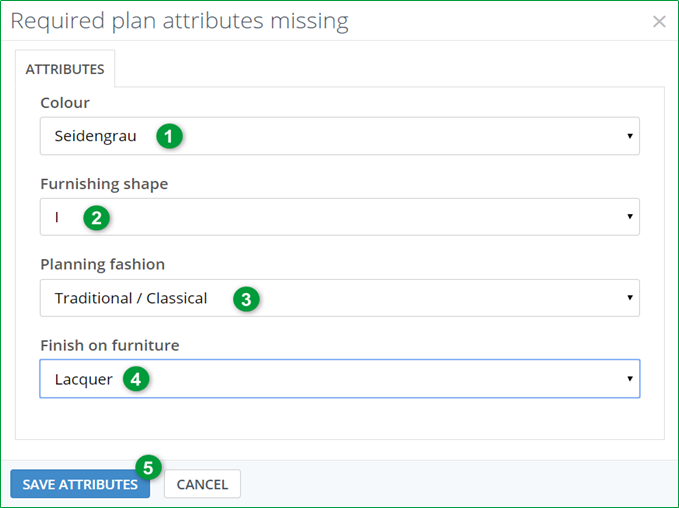Click the Finish on furniture label
679x508 pixels.
(109, 345)
